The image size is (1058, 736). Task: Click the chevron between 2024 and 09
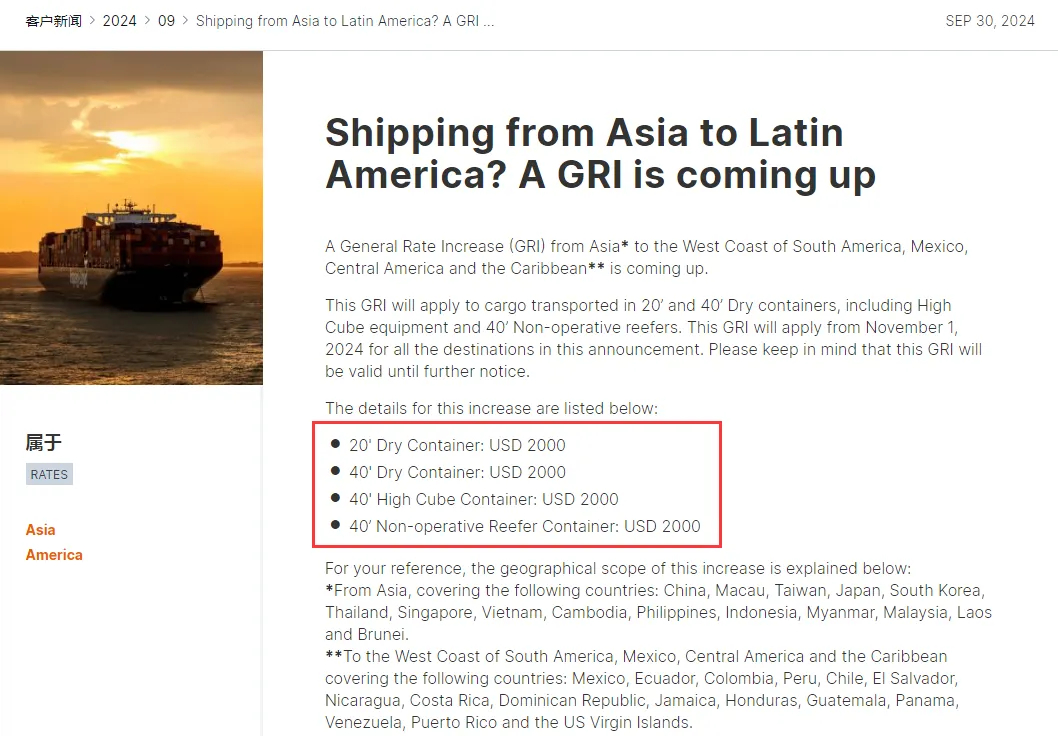coord(147,21)
